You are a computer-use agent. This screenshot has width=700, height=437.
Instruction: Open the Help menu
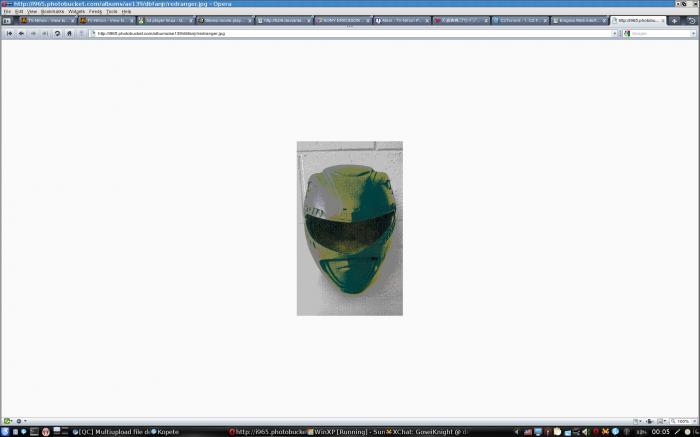click(x=126, y=12)
